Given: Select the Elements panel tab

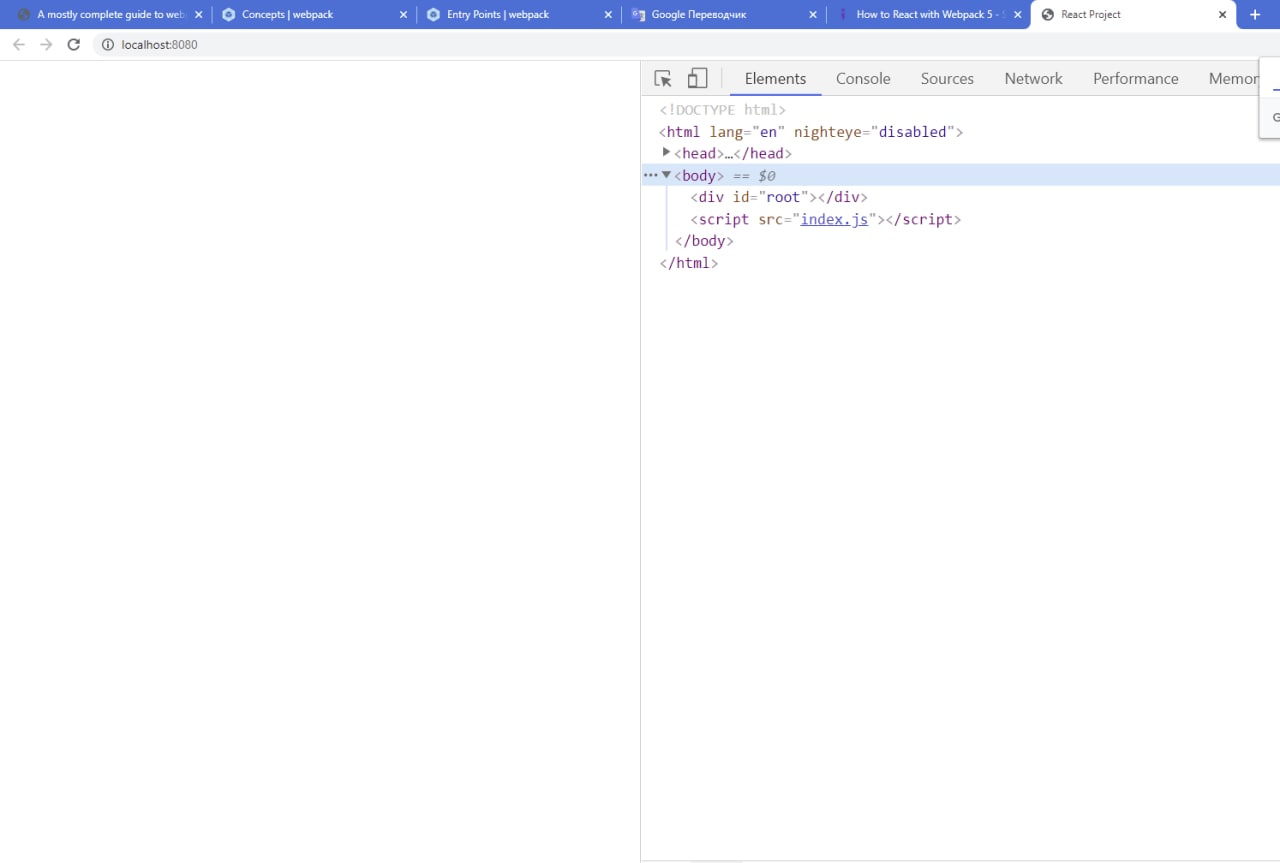Looking at the screenshot, I should click(775, 79).
